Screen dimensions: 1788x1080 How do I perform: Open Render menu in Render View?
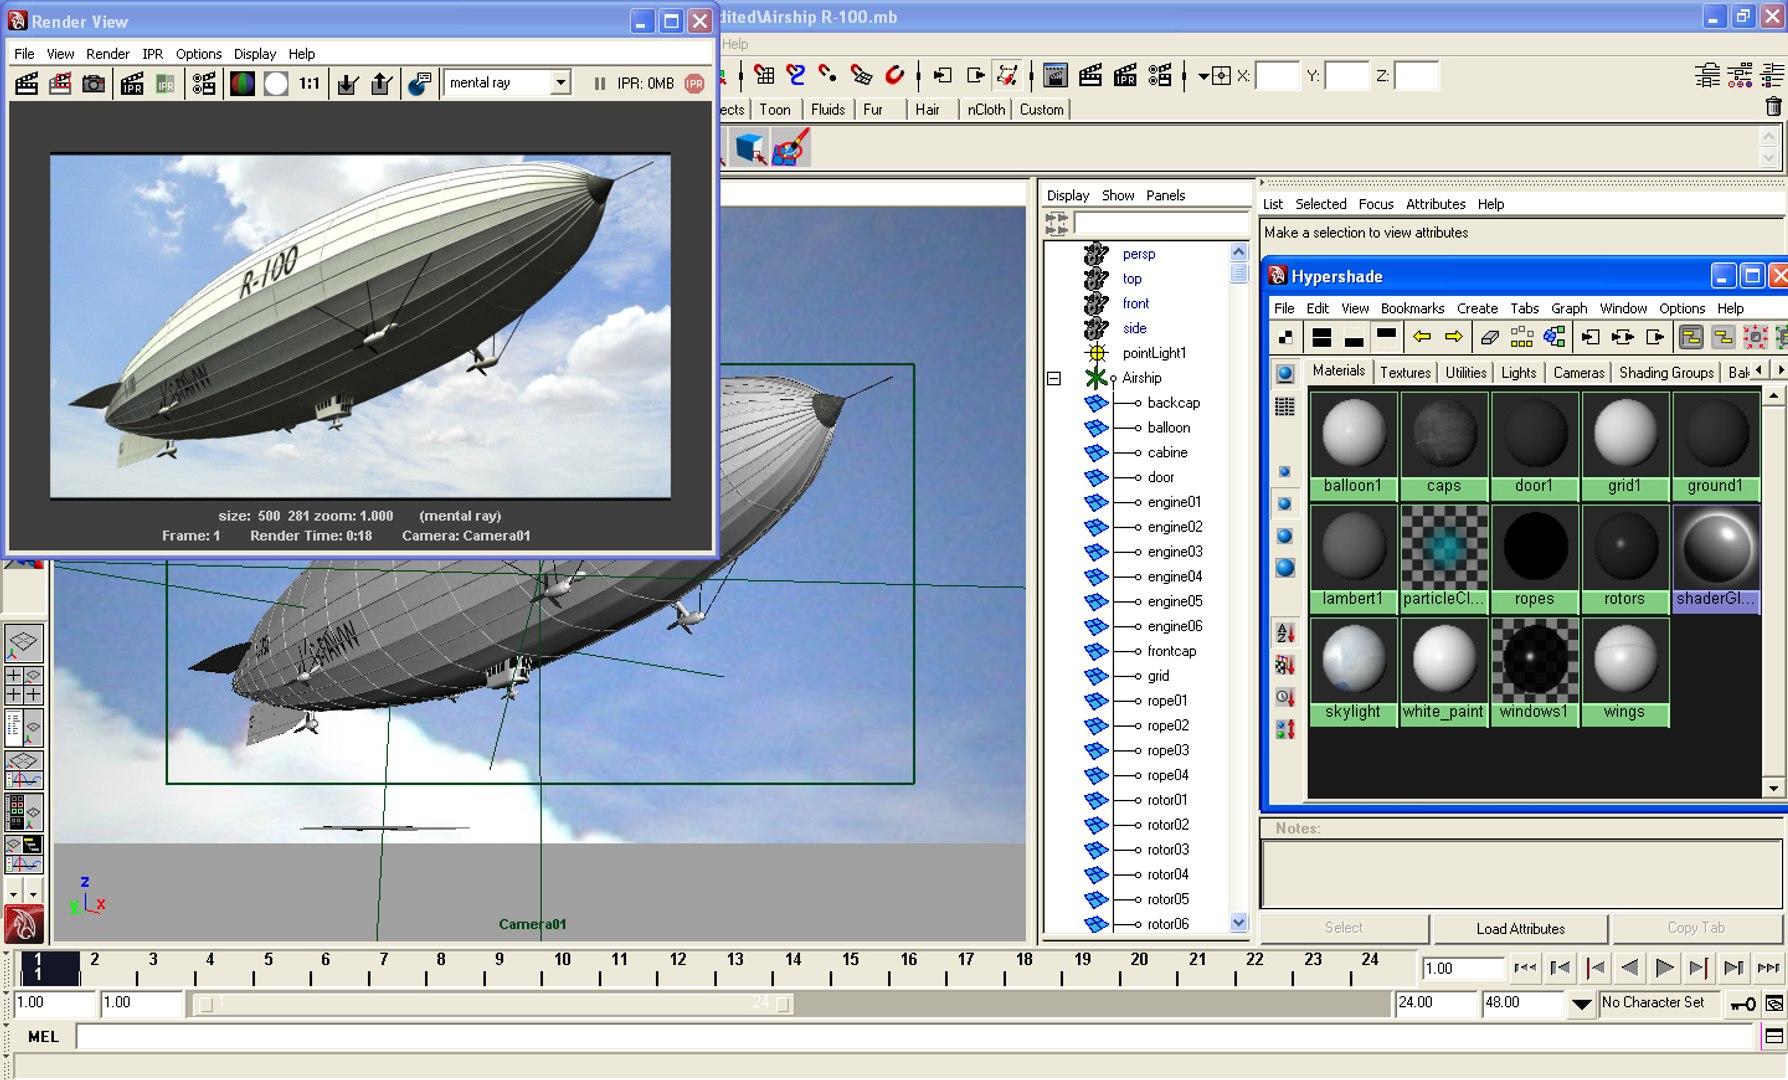[107, 54]
